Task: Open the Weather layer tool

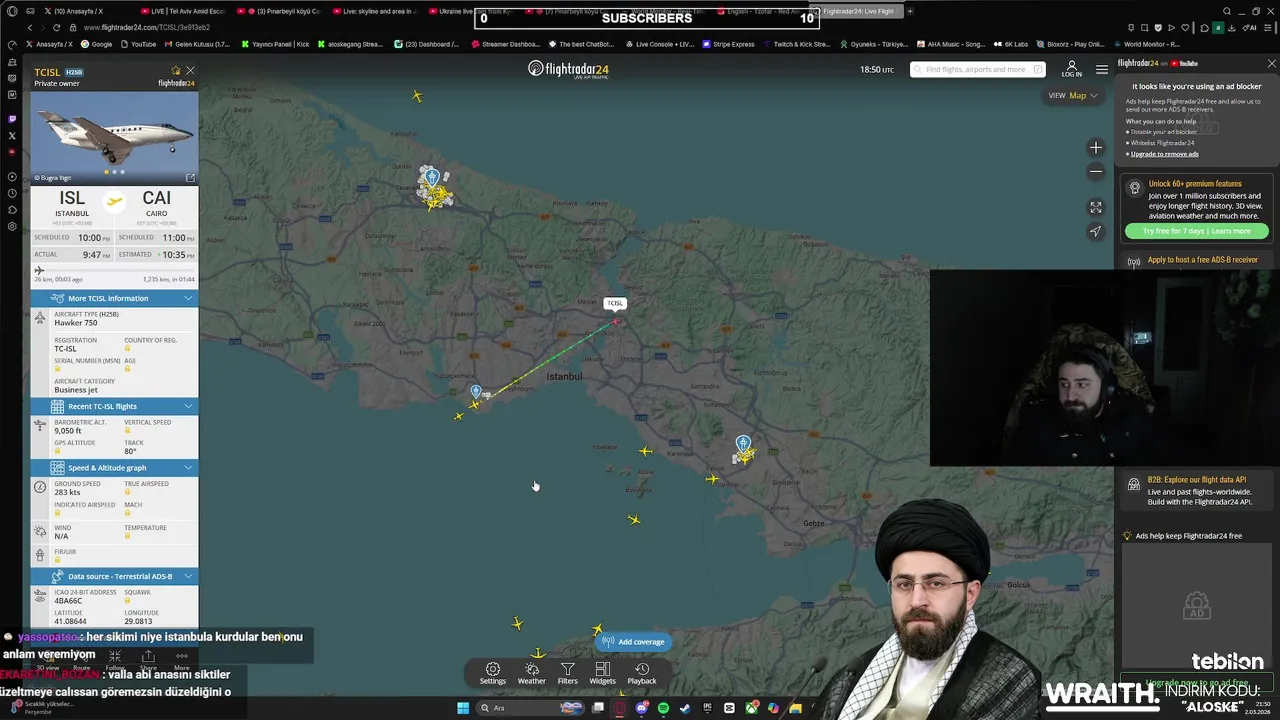Action: [x=531, y=673]
